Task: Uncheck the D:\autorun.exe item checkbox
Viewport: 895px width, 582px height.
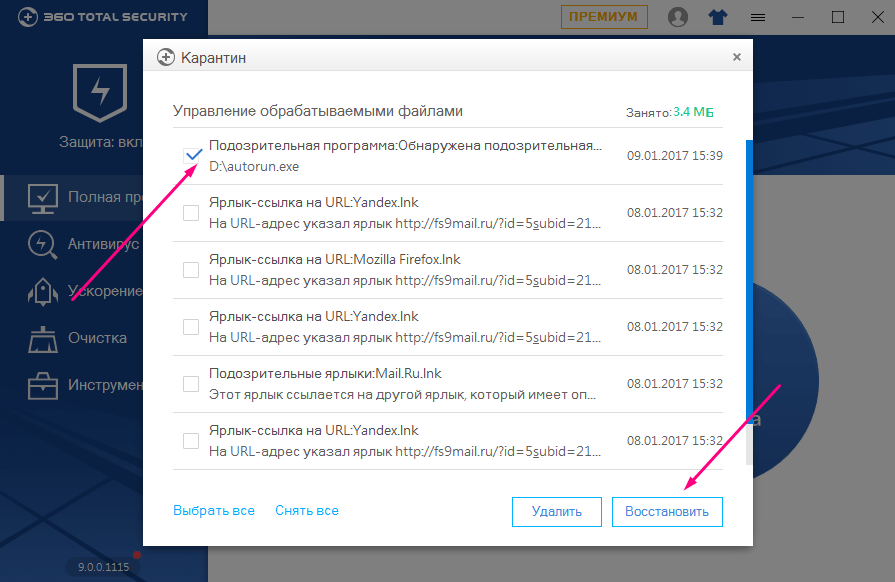Action: coord(191,155)
